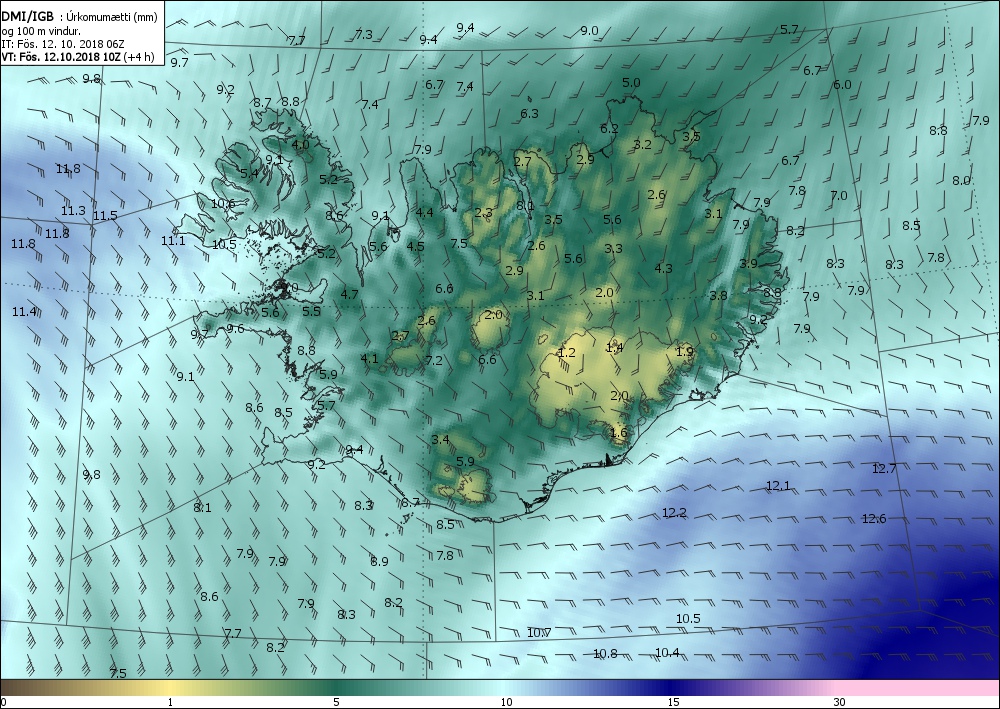This screenshot has height=709, width=1000.
Task: Click the color scale tick label '1'
Action: tap(170, 703)
